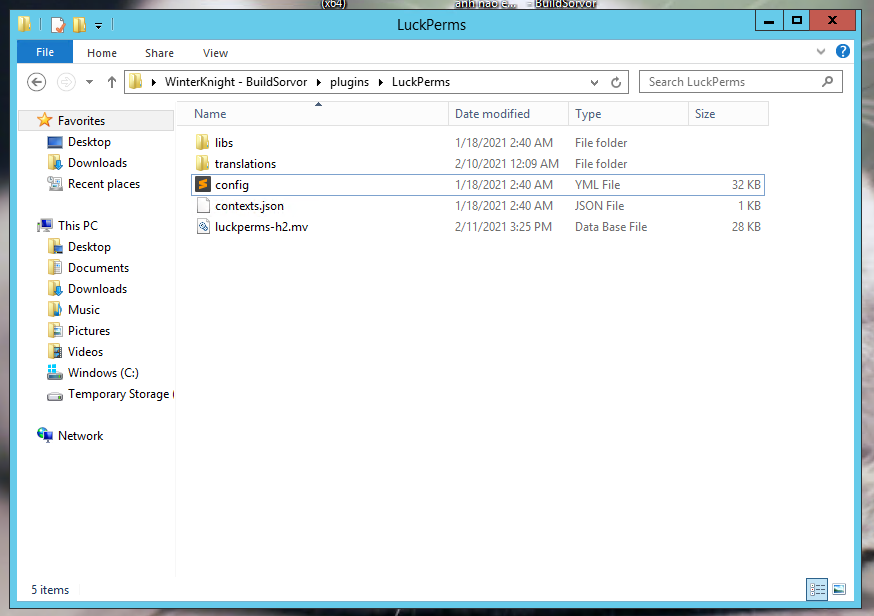The height and width of the screenshot is (616, 874).
Task: Customize Quick Access Toolbar dropdown
Action: [x=98, y=25]
